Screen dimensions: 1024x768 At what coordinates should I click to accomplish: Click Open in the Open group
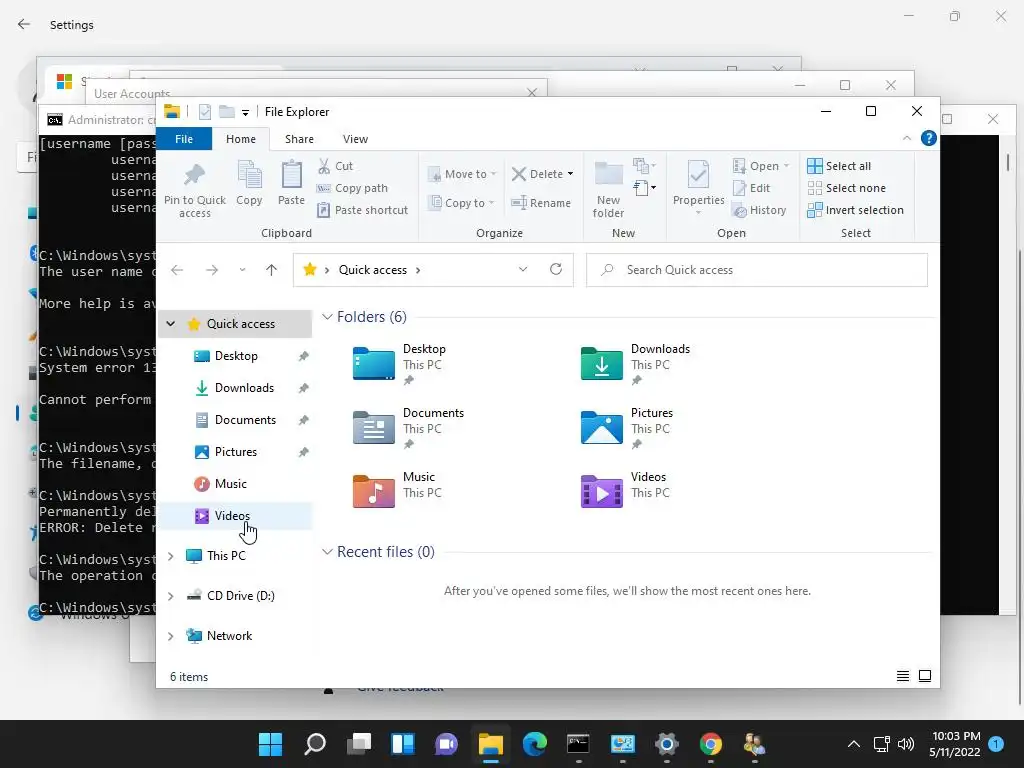760,166
